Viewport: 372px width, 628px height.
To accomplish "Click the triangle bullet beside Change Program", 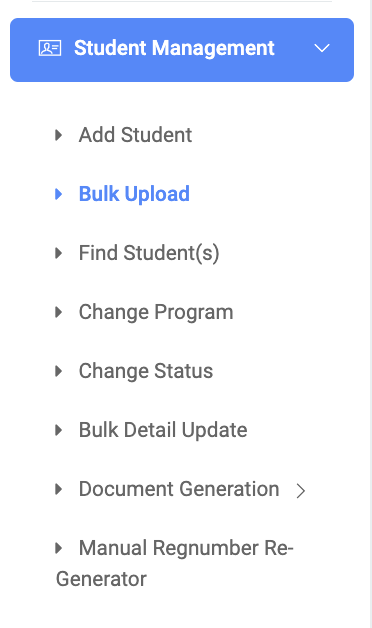I will click(x=58, y=312).
